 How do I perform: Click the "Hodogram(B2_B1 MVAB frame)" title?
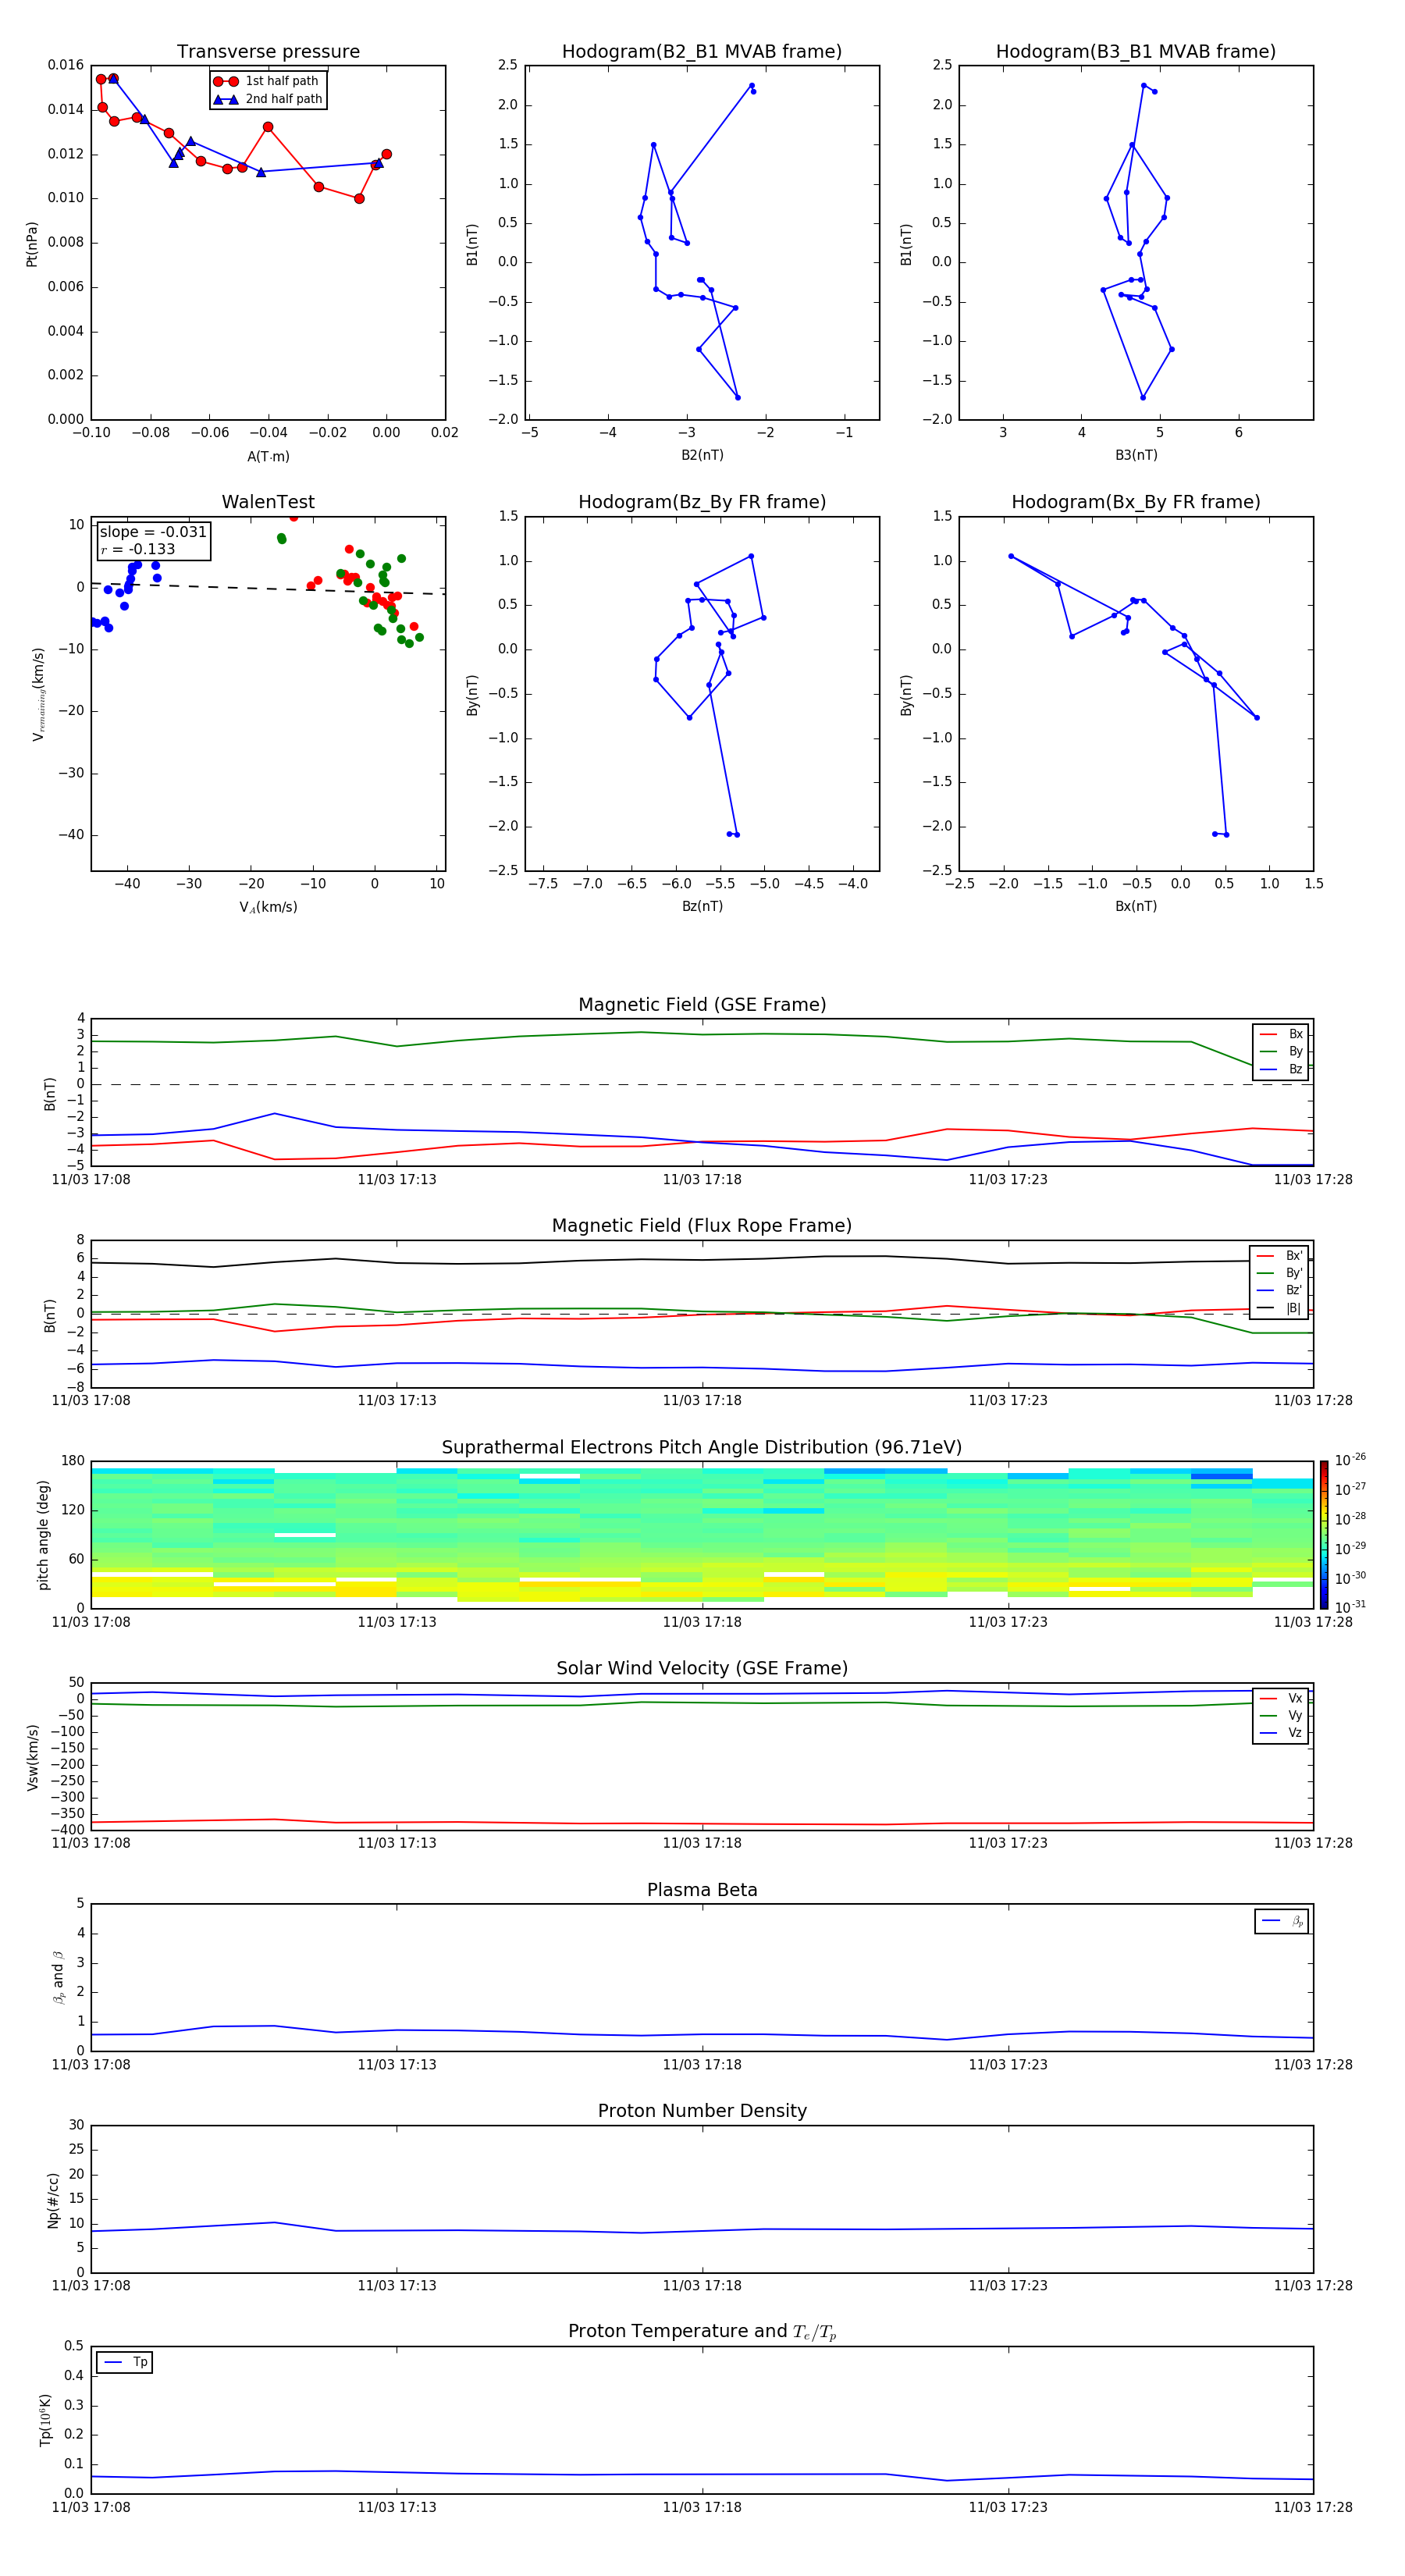[x=702, y=52]
